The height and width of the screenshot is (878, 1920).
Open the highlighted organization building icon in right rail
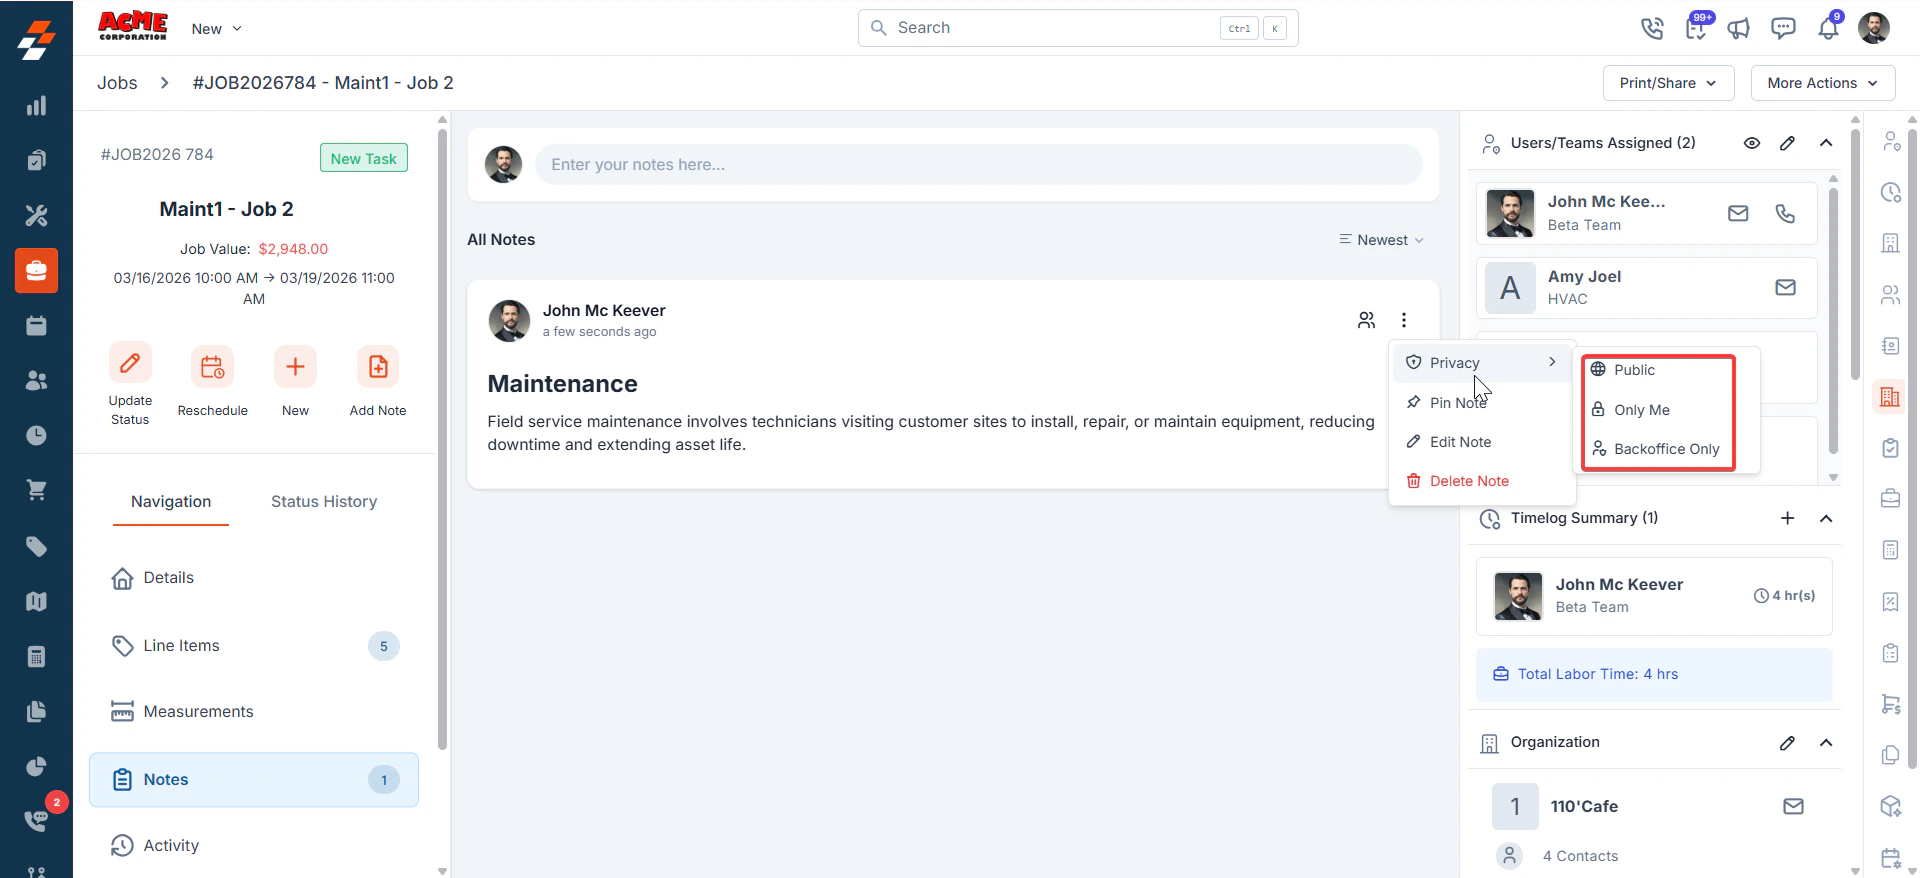[1890, 397]
